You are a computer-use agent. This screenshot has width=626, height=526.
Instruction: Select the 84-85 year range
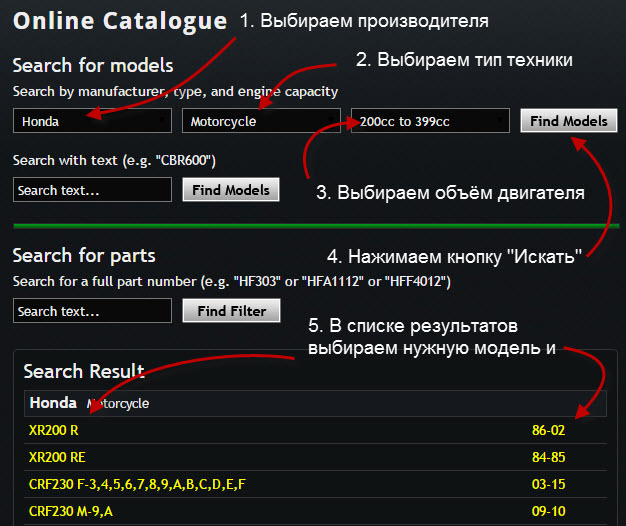(x=548, y=457)
